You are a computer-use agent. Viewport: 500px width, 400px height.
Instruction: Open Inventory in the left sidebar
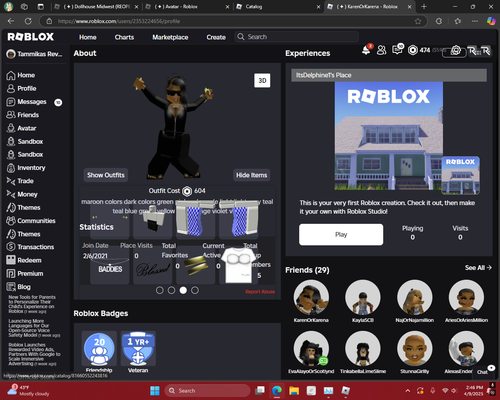coord(26,168)
